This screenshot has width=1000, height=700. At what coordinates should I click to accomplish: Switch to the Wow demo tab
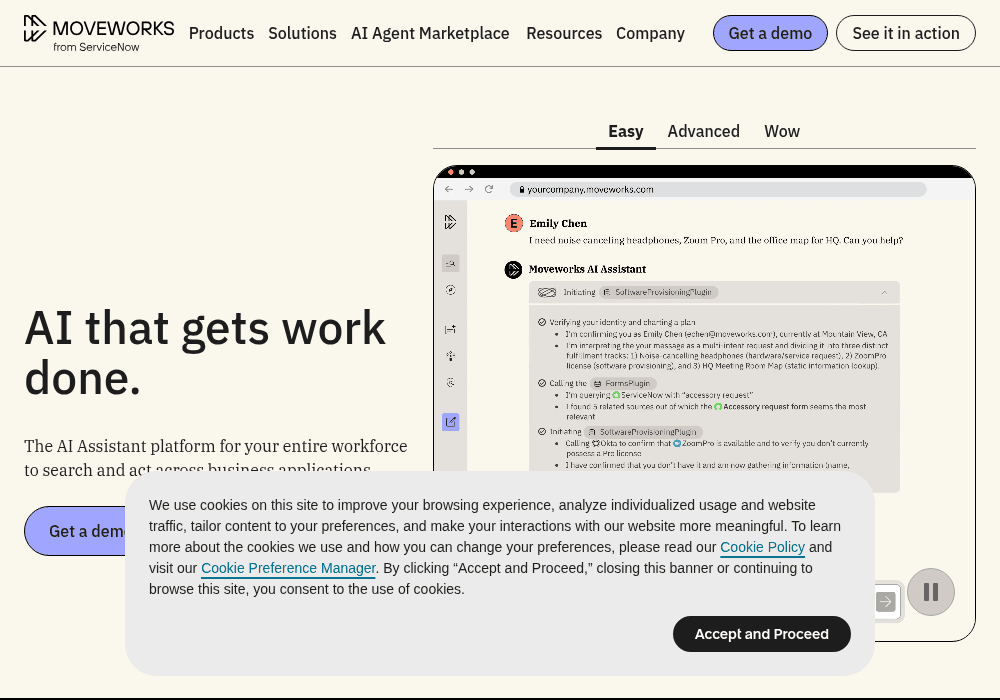[782, 132]
